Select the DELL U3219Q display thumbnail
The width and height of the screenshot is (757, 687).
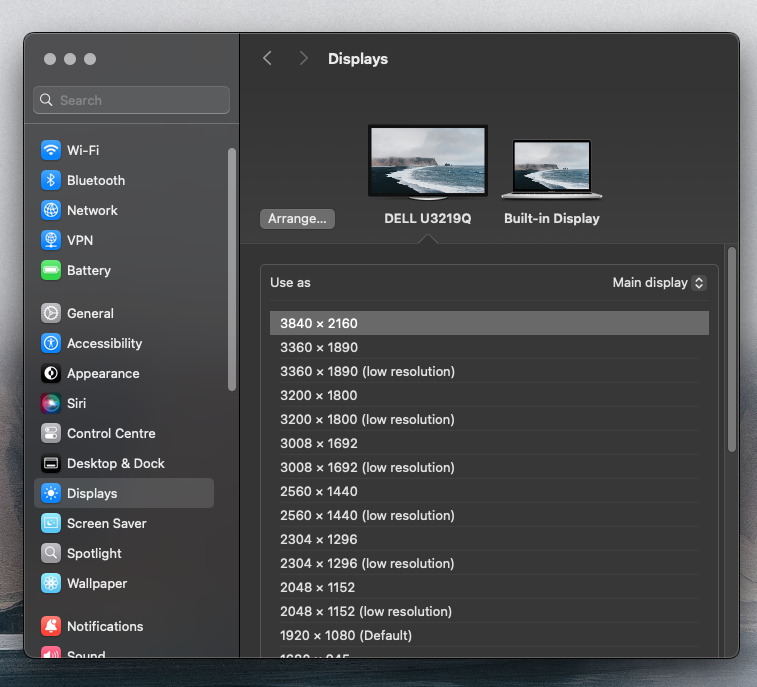coord(427,162)
